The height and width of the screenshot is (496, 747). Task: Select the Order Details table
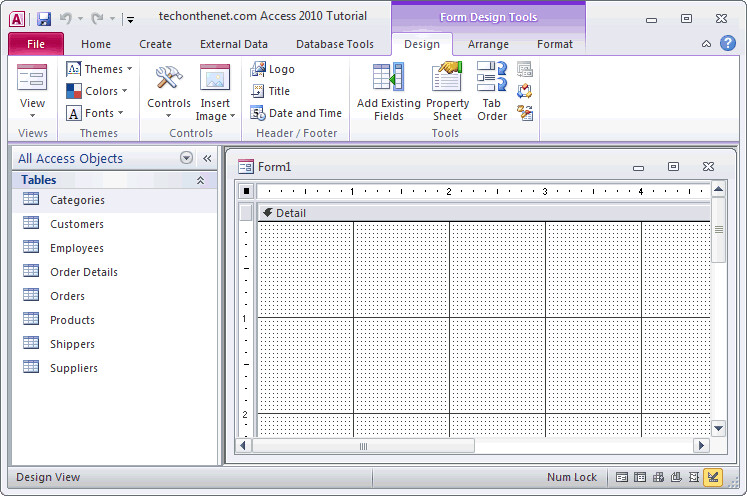(114, 272)
